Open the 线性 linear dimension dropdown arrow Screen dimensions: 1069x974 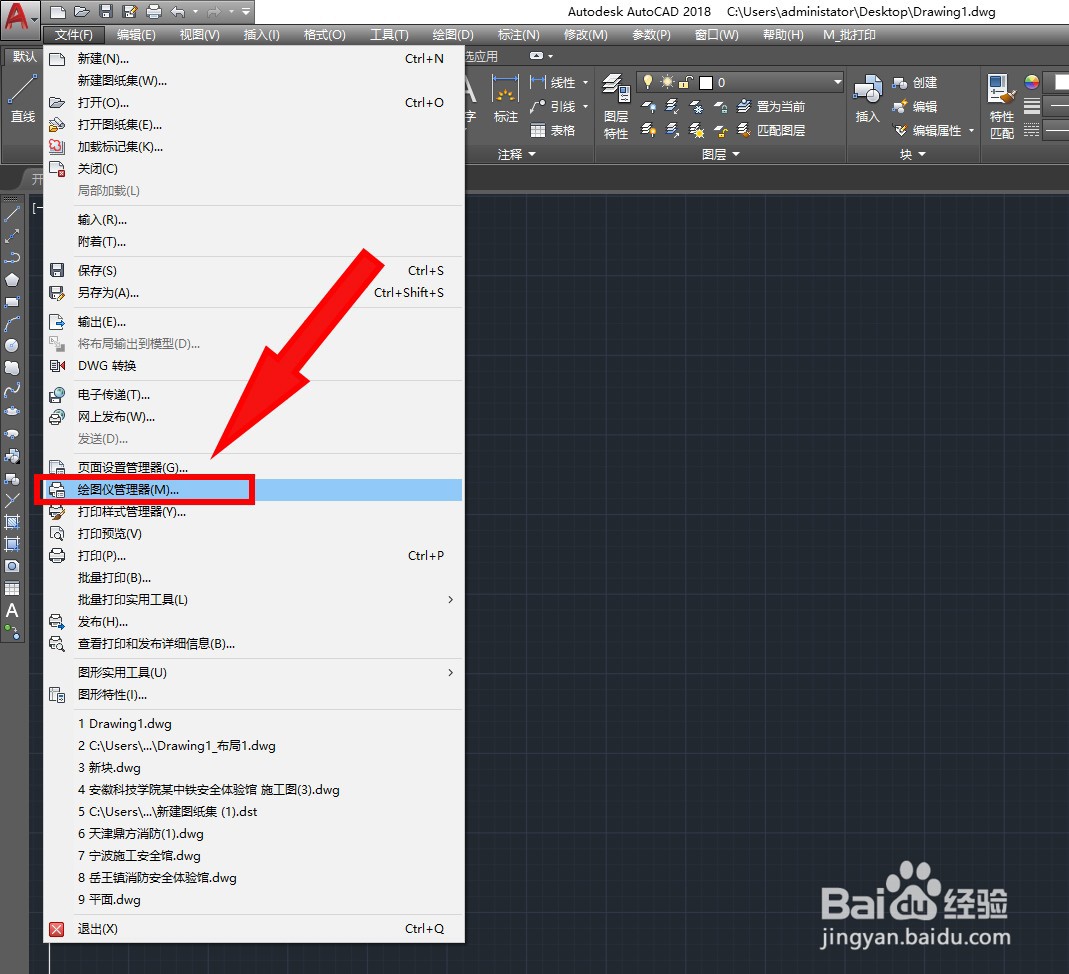point(586,82)
